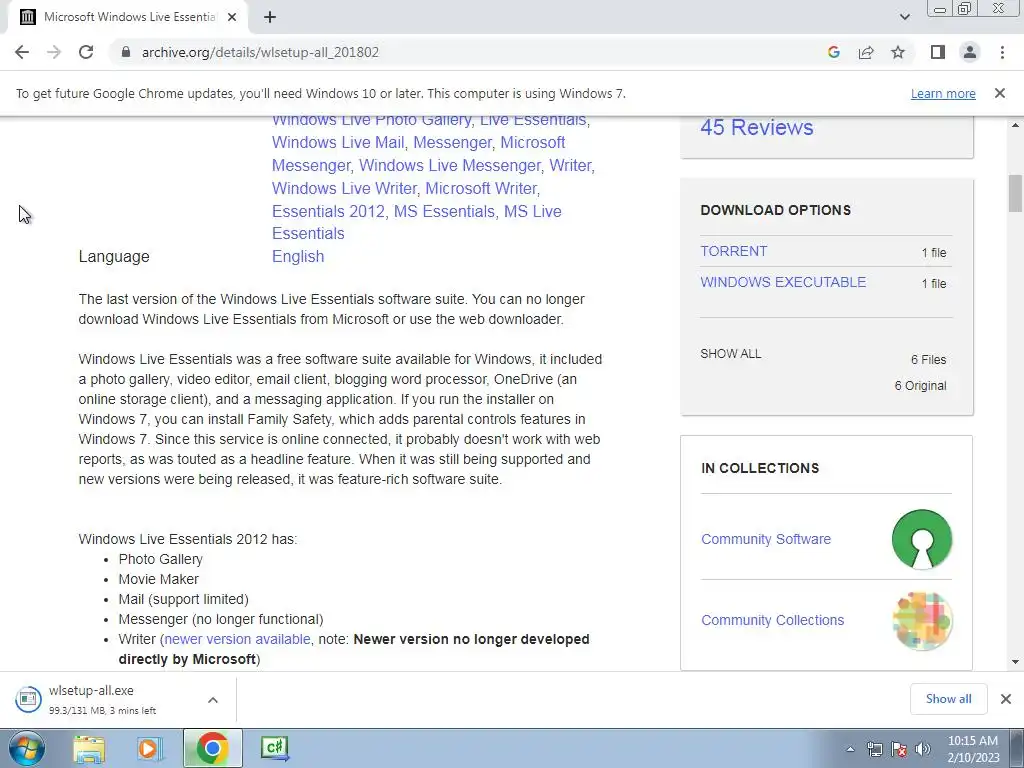Launch Windows Media Player from taskbar
1024x768 pixels.
150,748
